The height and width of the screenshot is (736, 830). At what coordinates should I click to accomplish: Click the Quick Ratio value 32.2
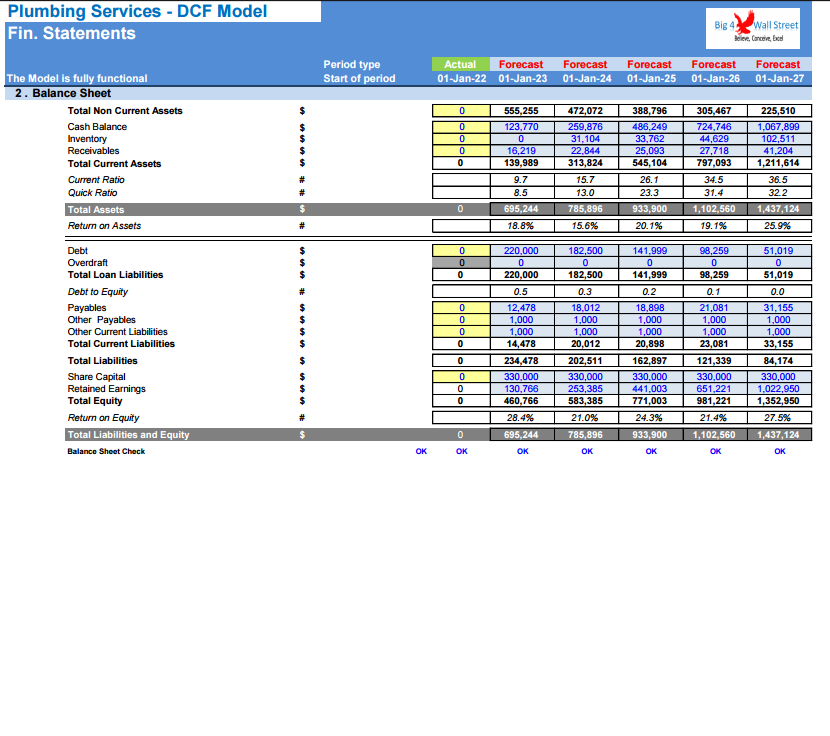coord(779,193)
